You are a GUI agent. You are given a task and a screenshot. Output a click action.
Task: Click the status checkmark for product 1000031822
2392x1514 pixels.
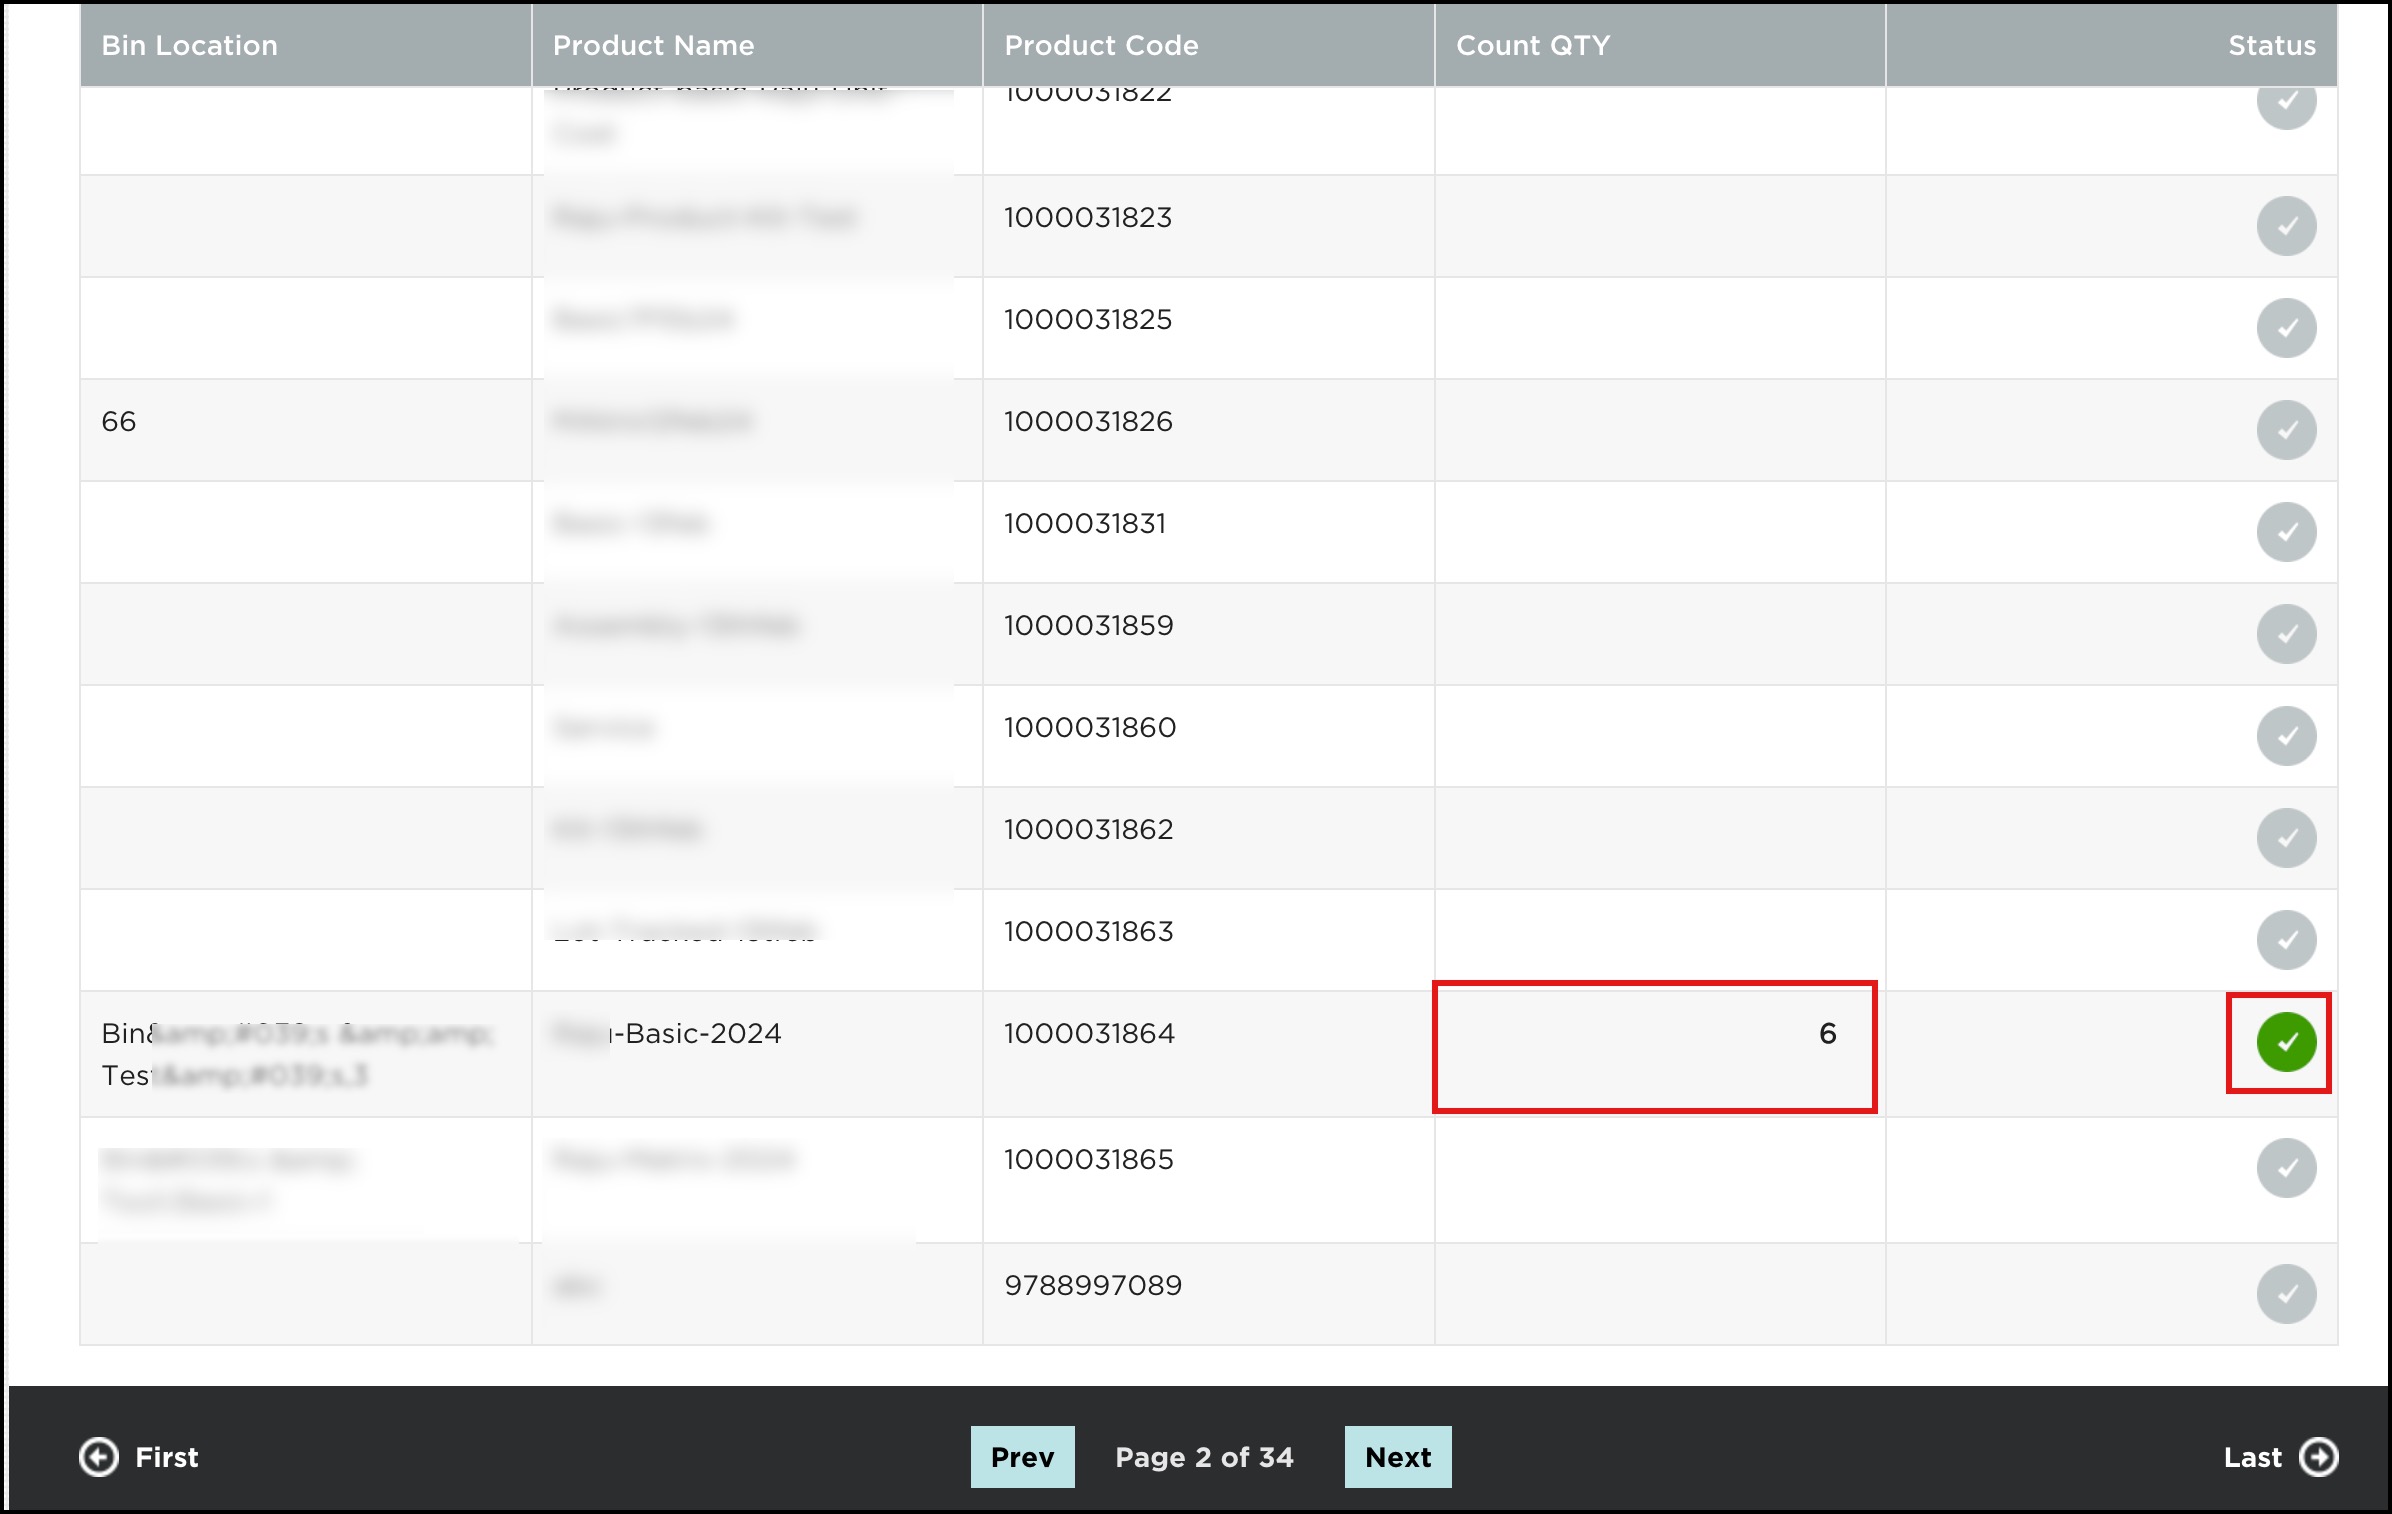tap(2286, 103)
